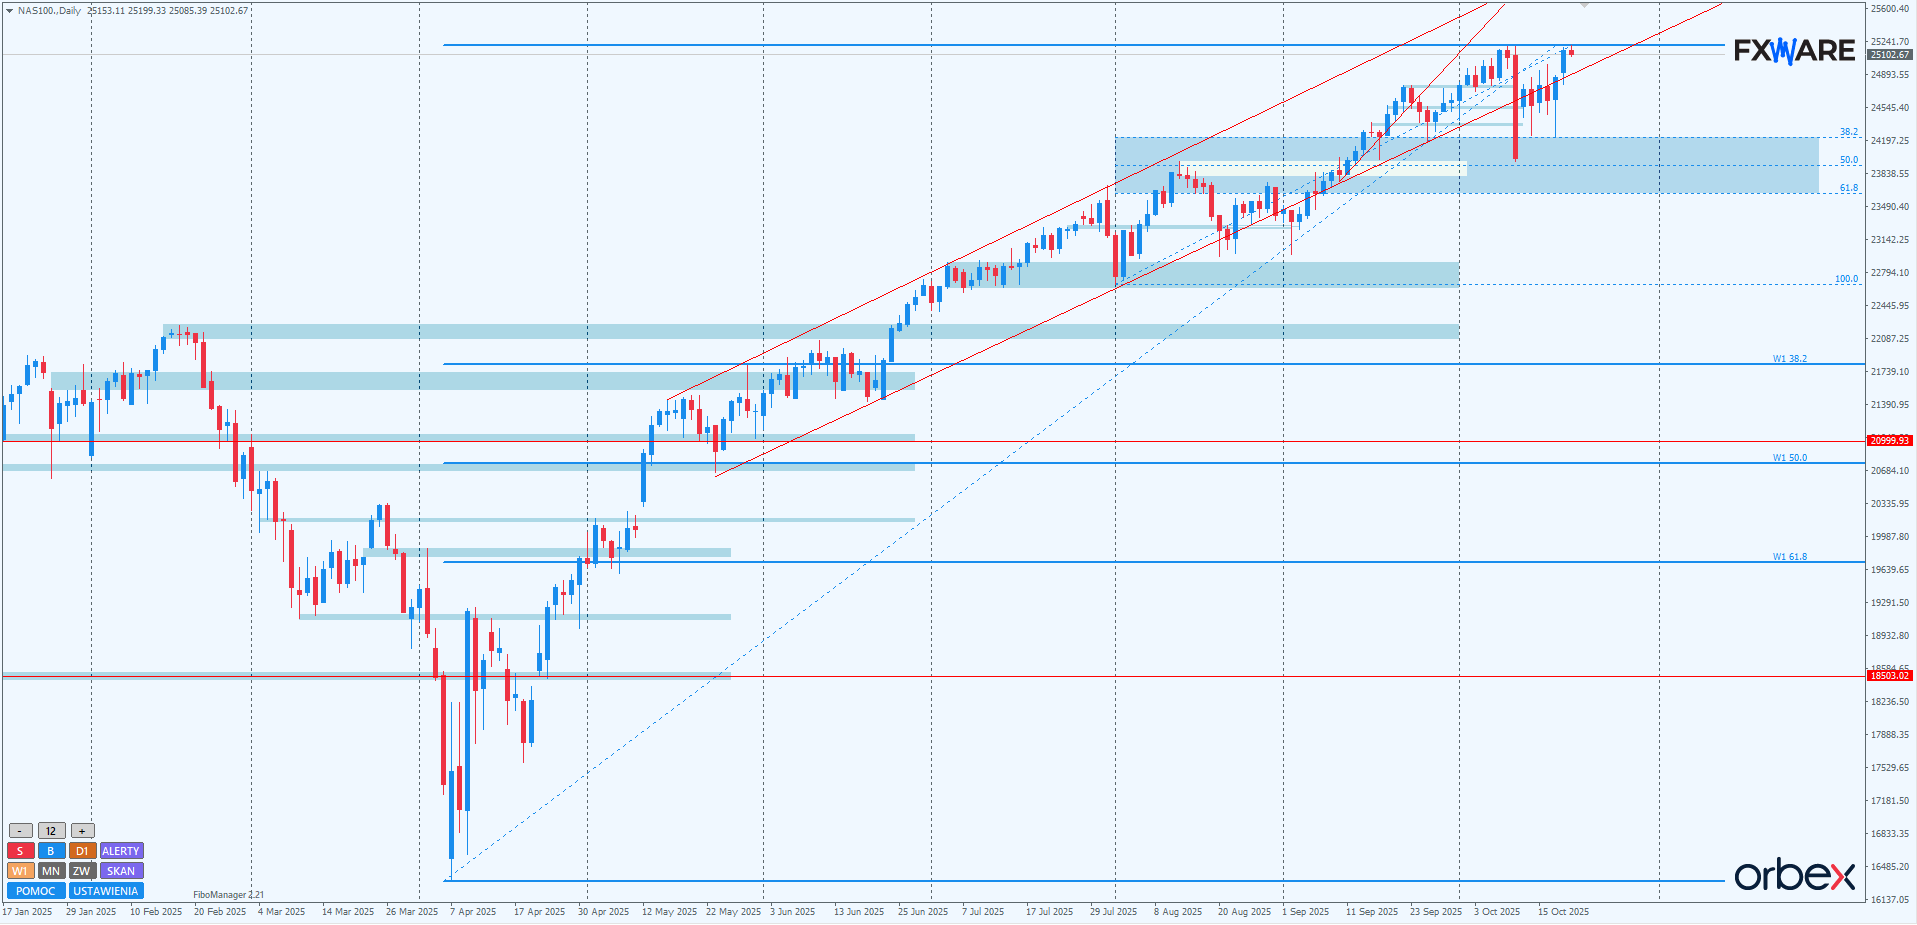
Task: Click the FXWARE logo
Action: click(1794, 51)
